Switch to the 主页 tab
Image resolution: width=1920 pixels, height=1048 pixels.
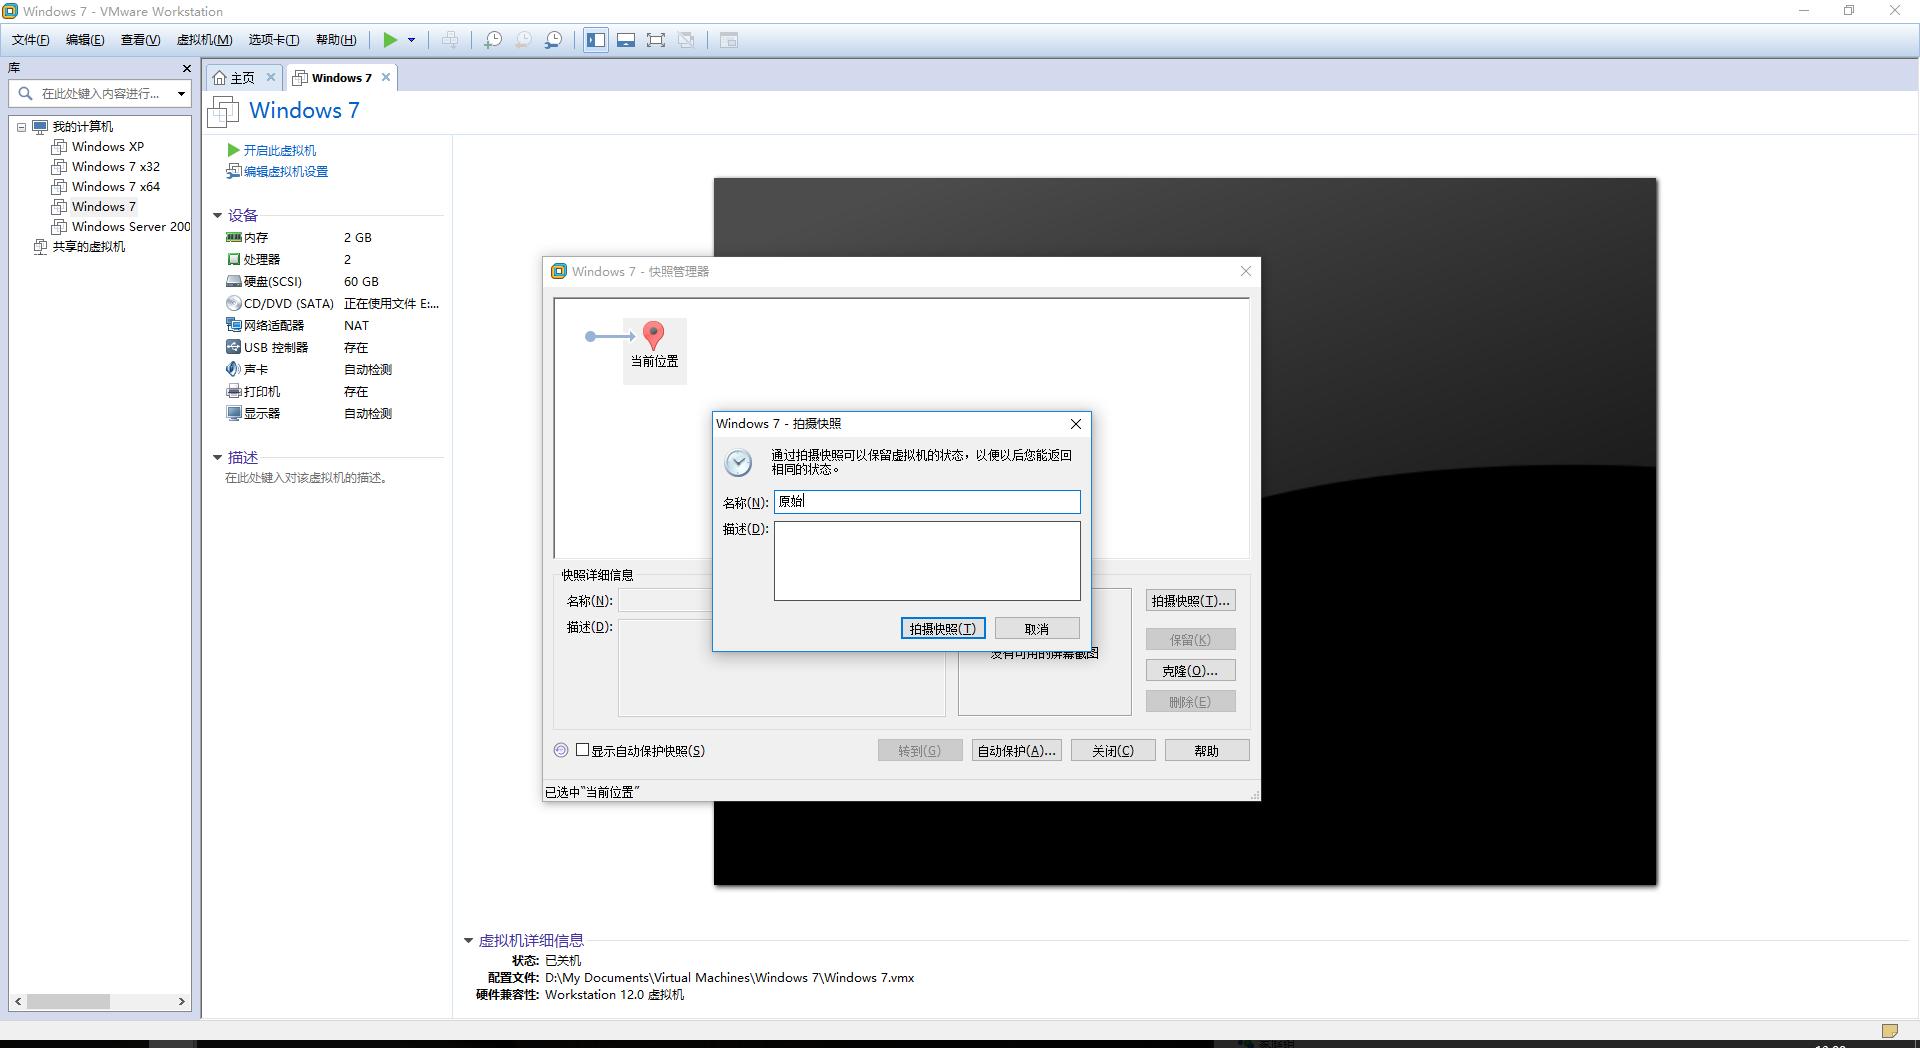239,77
